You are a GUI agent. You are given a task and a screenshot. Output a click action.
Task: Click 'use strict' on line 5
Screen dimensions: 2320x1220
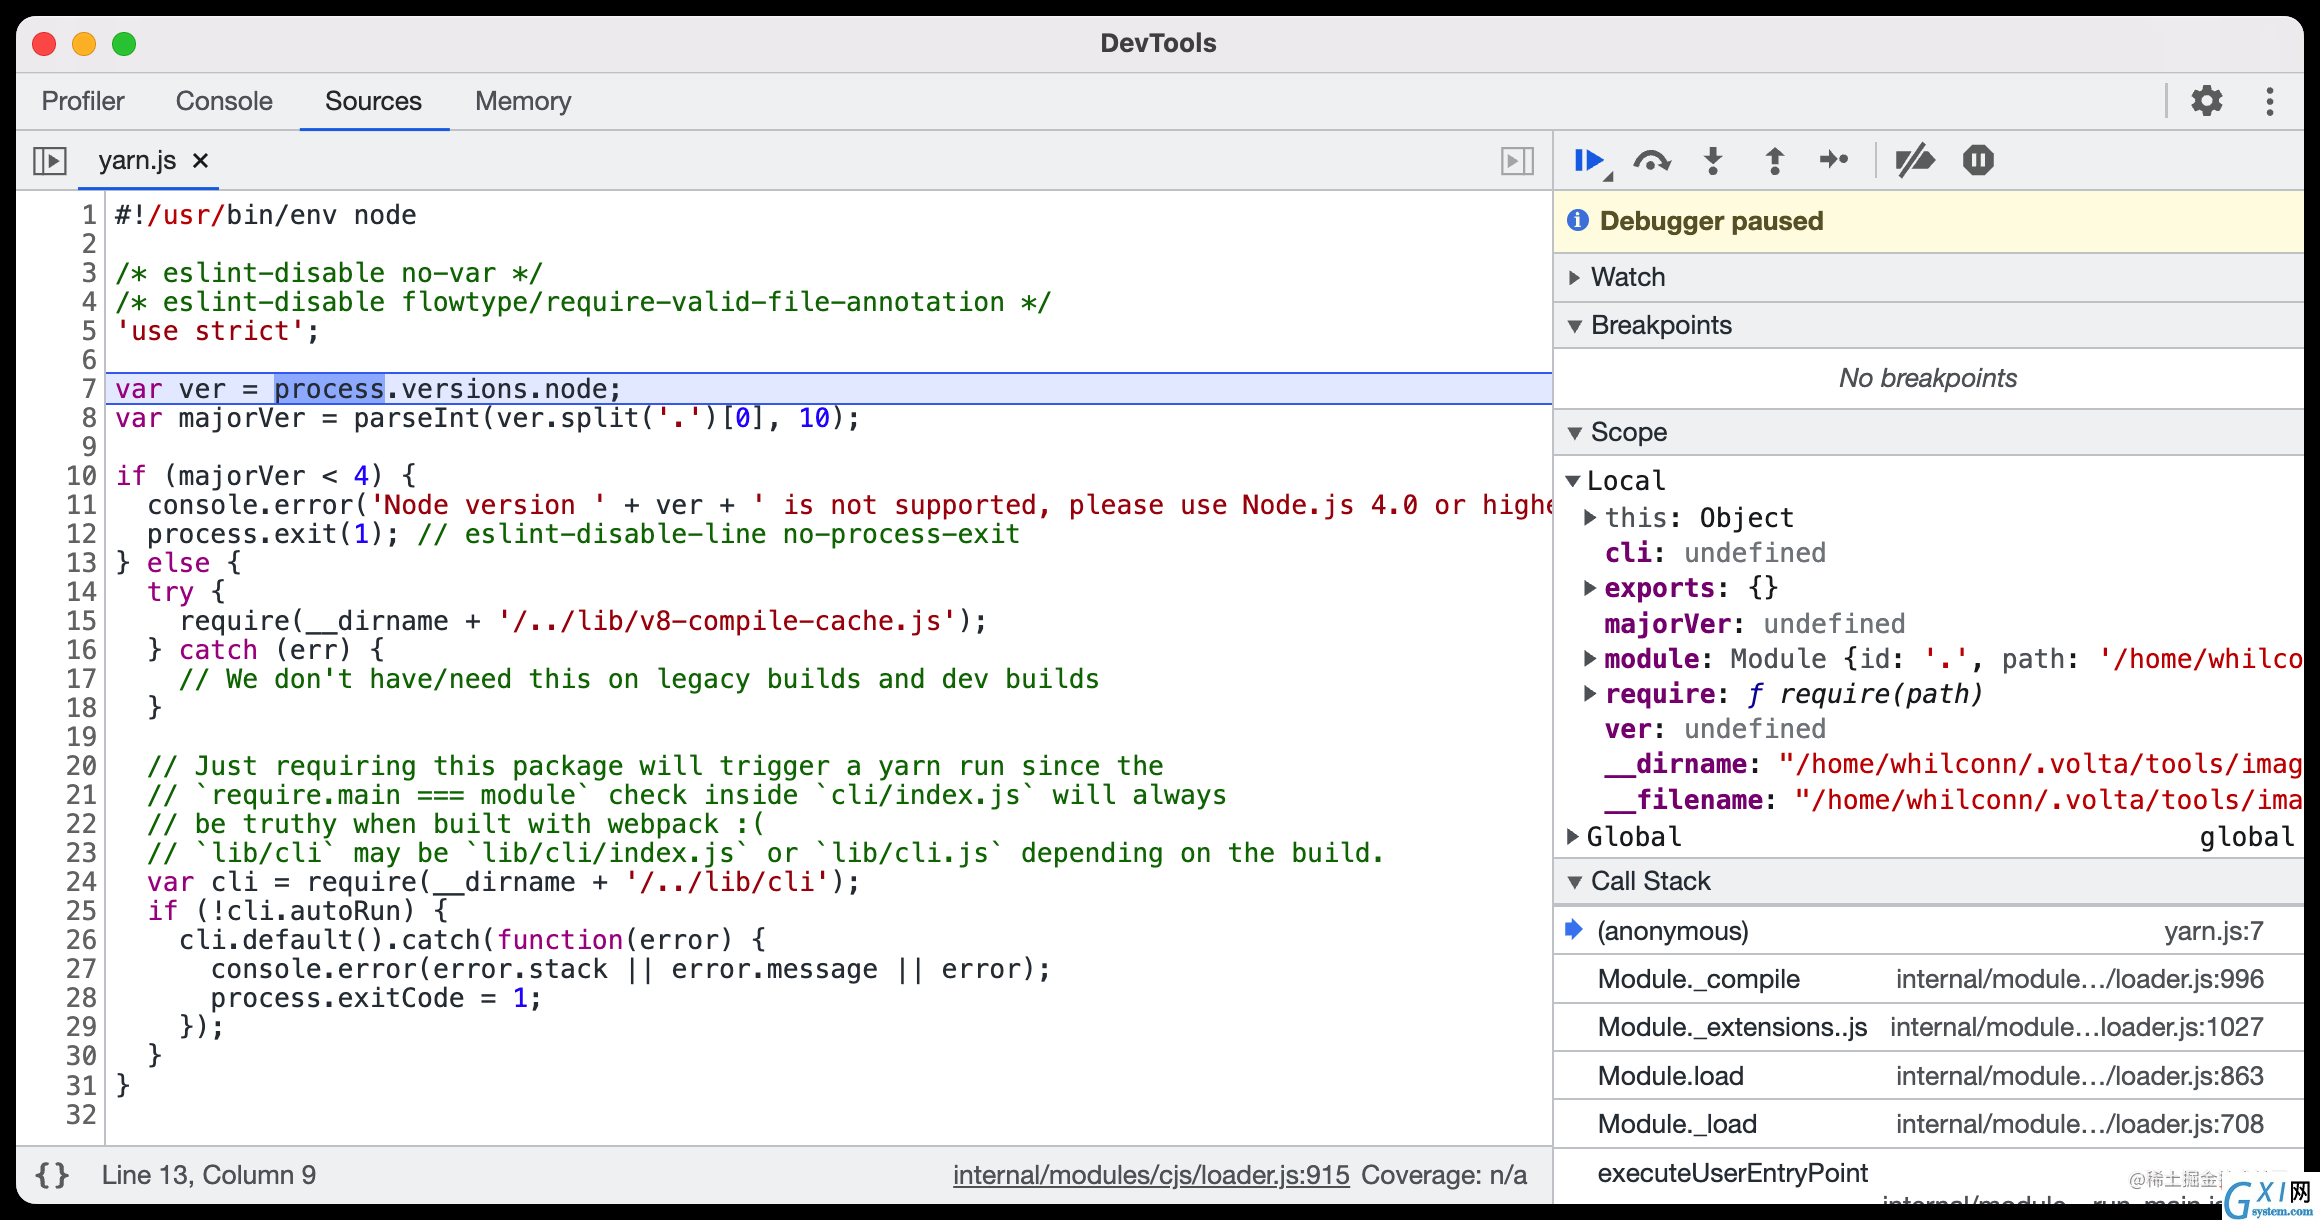pyautogui.click(x=210, y=331)
